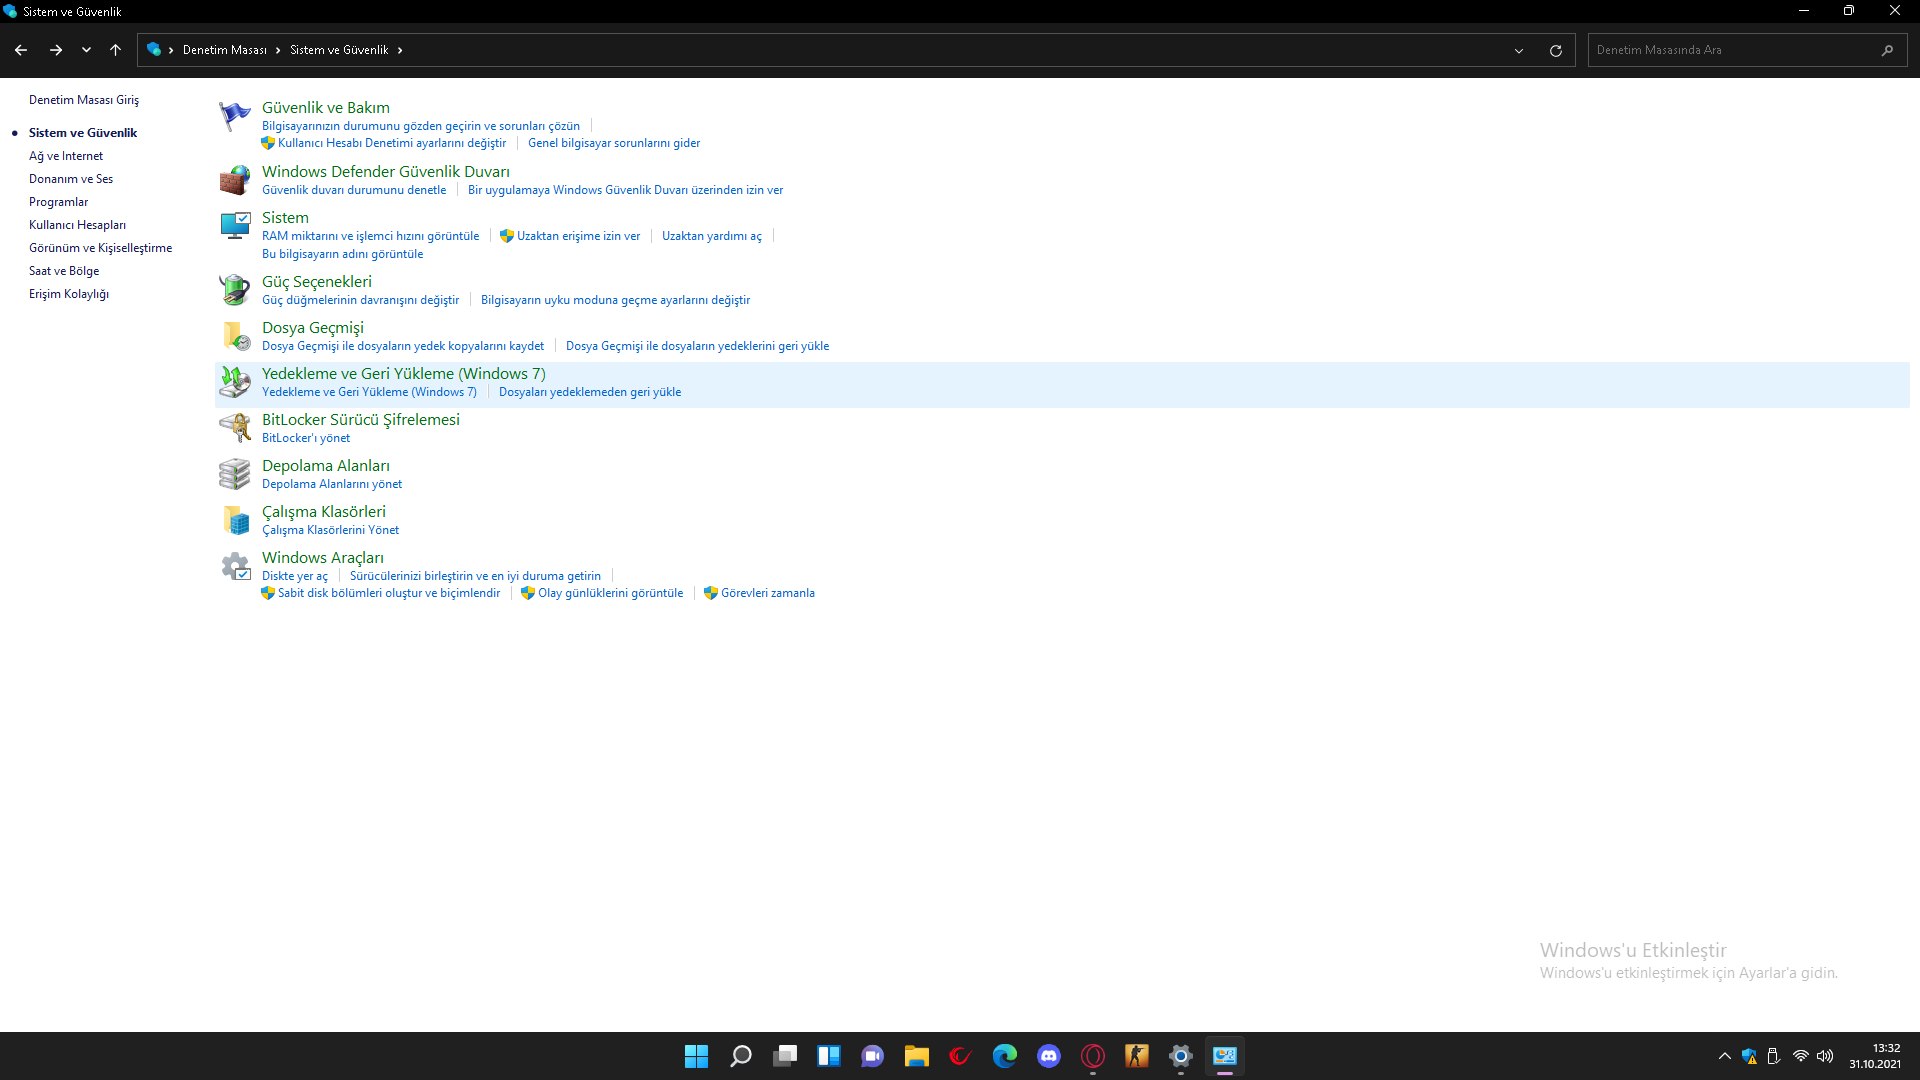Open Uzaktan erişime izin ver link
This screenshot has width=1920, height=1080.
tap(578, 236)
